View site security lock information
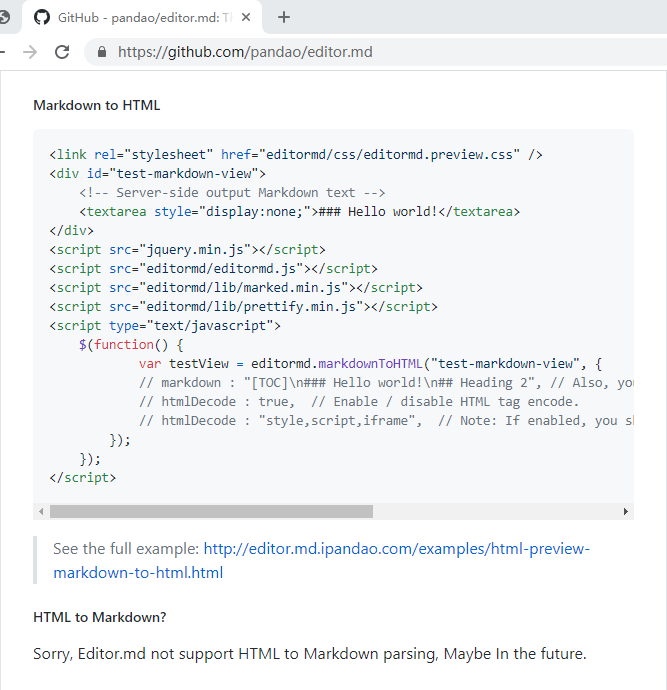This screenshot has height=690, width=667. pos(102,52)
